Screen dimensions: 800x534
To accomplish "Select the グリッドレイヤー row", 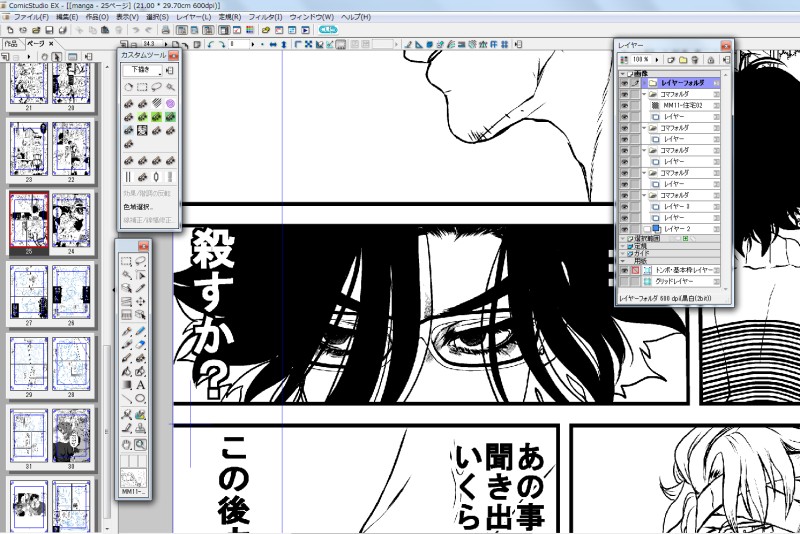I will click(x=683, y=281).
